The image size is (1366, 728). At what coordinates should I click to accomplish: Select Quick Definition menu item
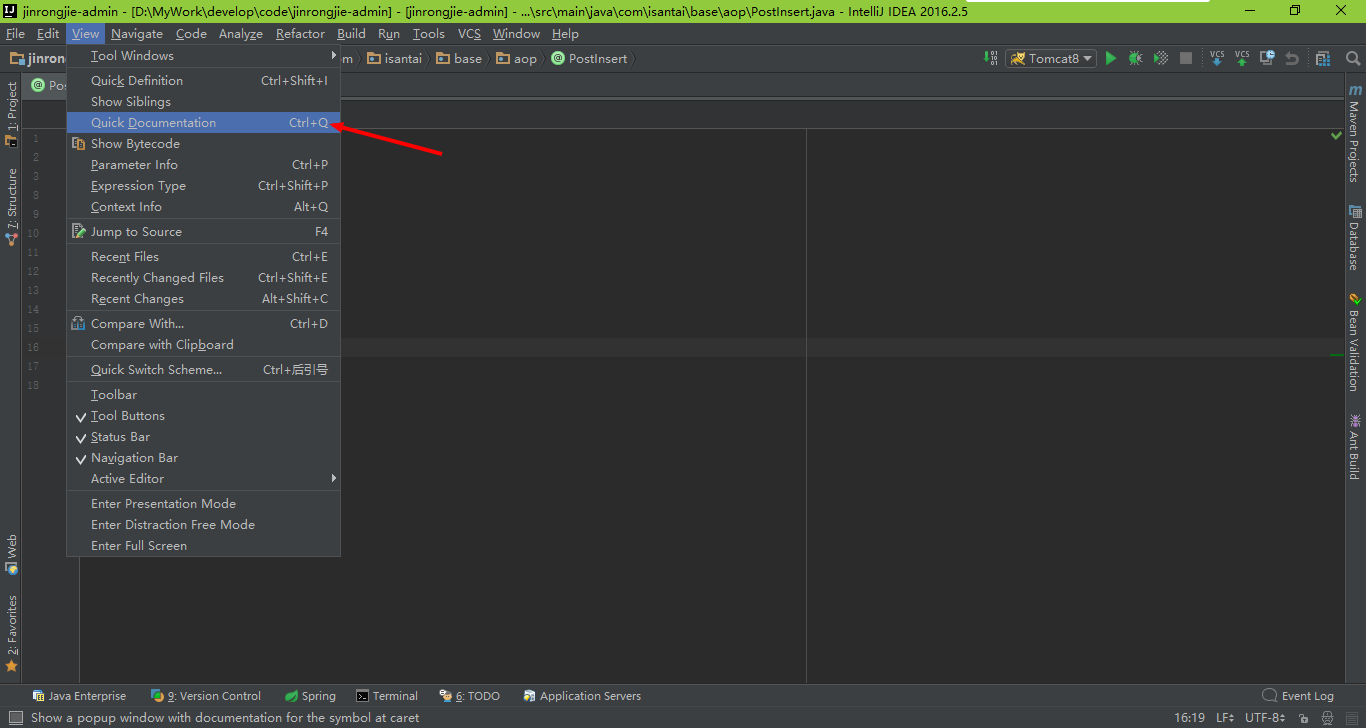pos(204,81)
